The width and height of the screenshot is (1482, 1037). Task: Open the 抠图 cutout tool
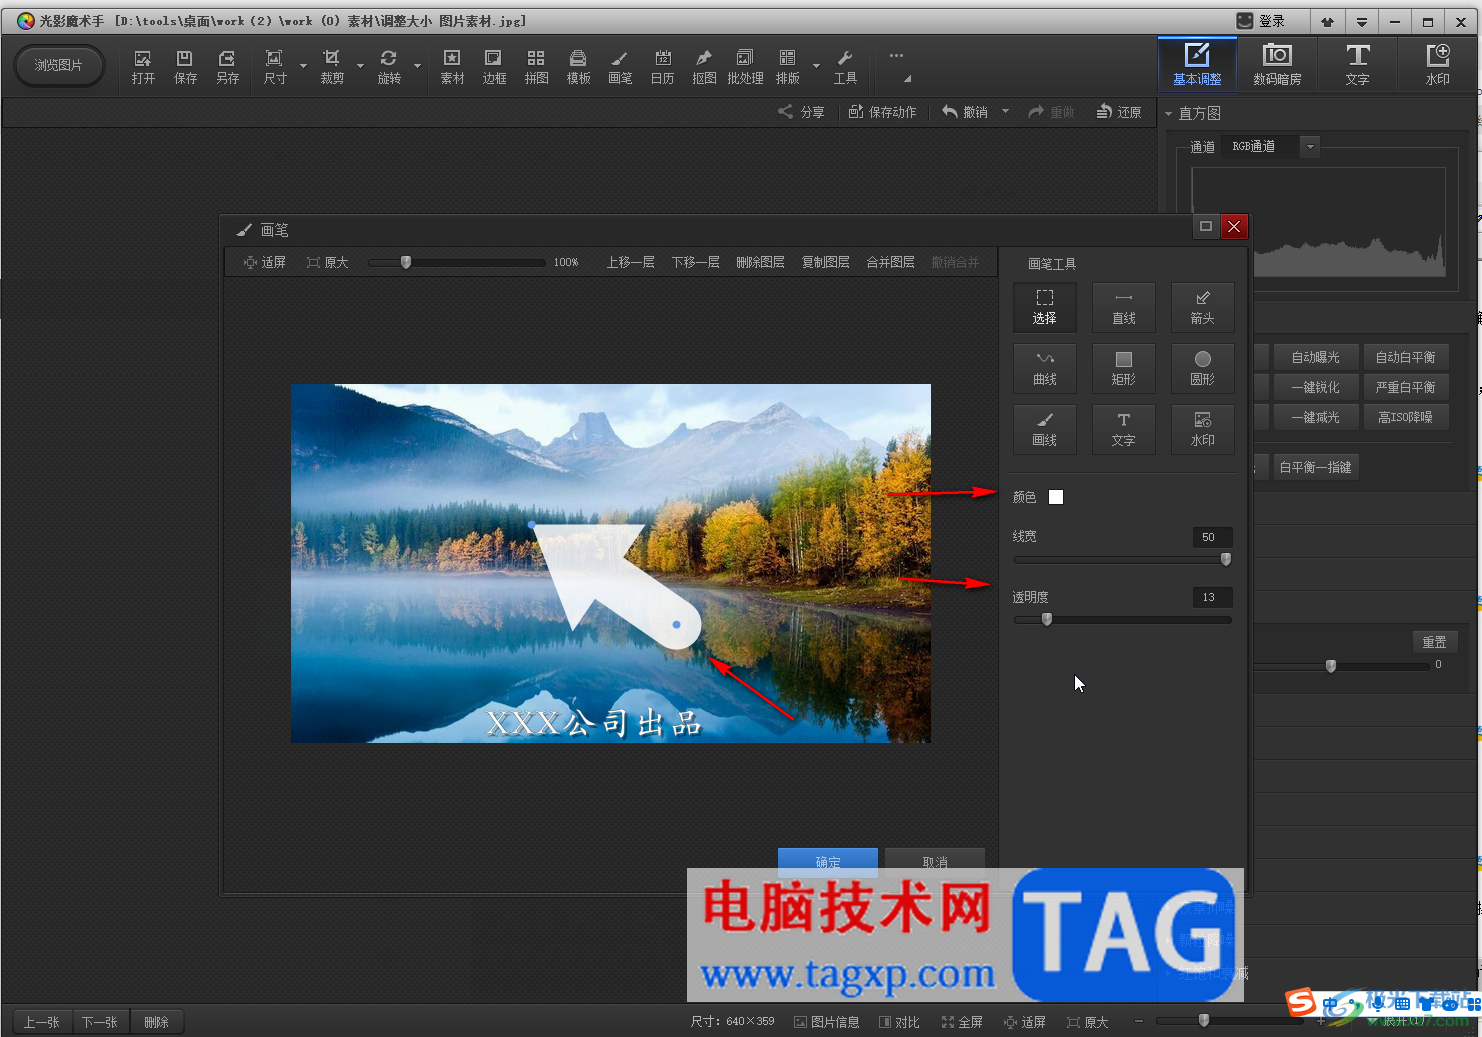click(x=704, y=67)
